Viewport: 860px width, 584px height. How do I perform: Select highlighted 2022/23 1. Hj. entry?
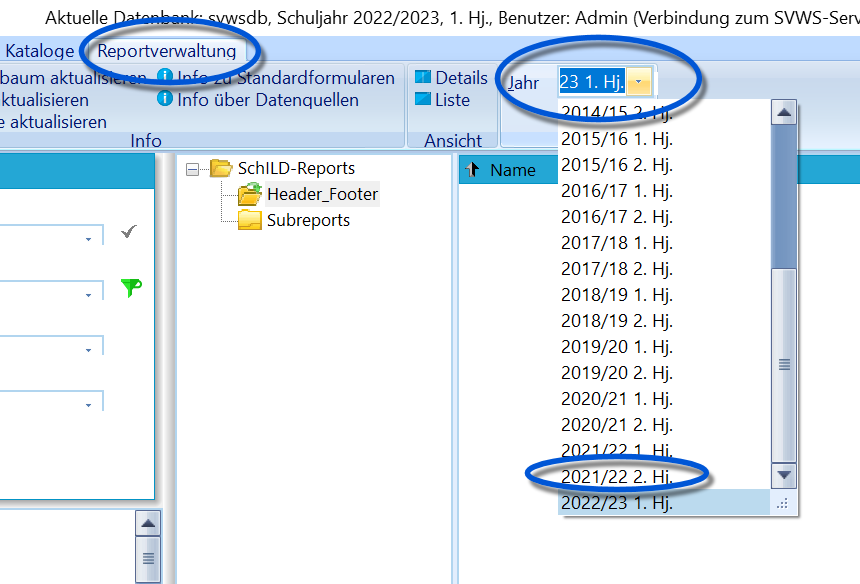pyautogui.click(x=664, y=503)
